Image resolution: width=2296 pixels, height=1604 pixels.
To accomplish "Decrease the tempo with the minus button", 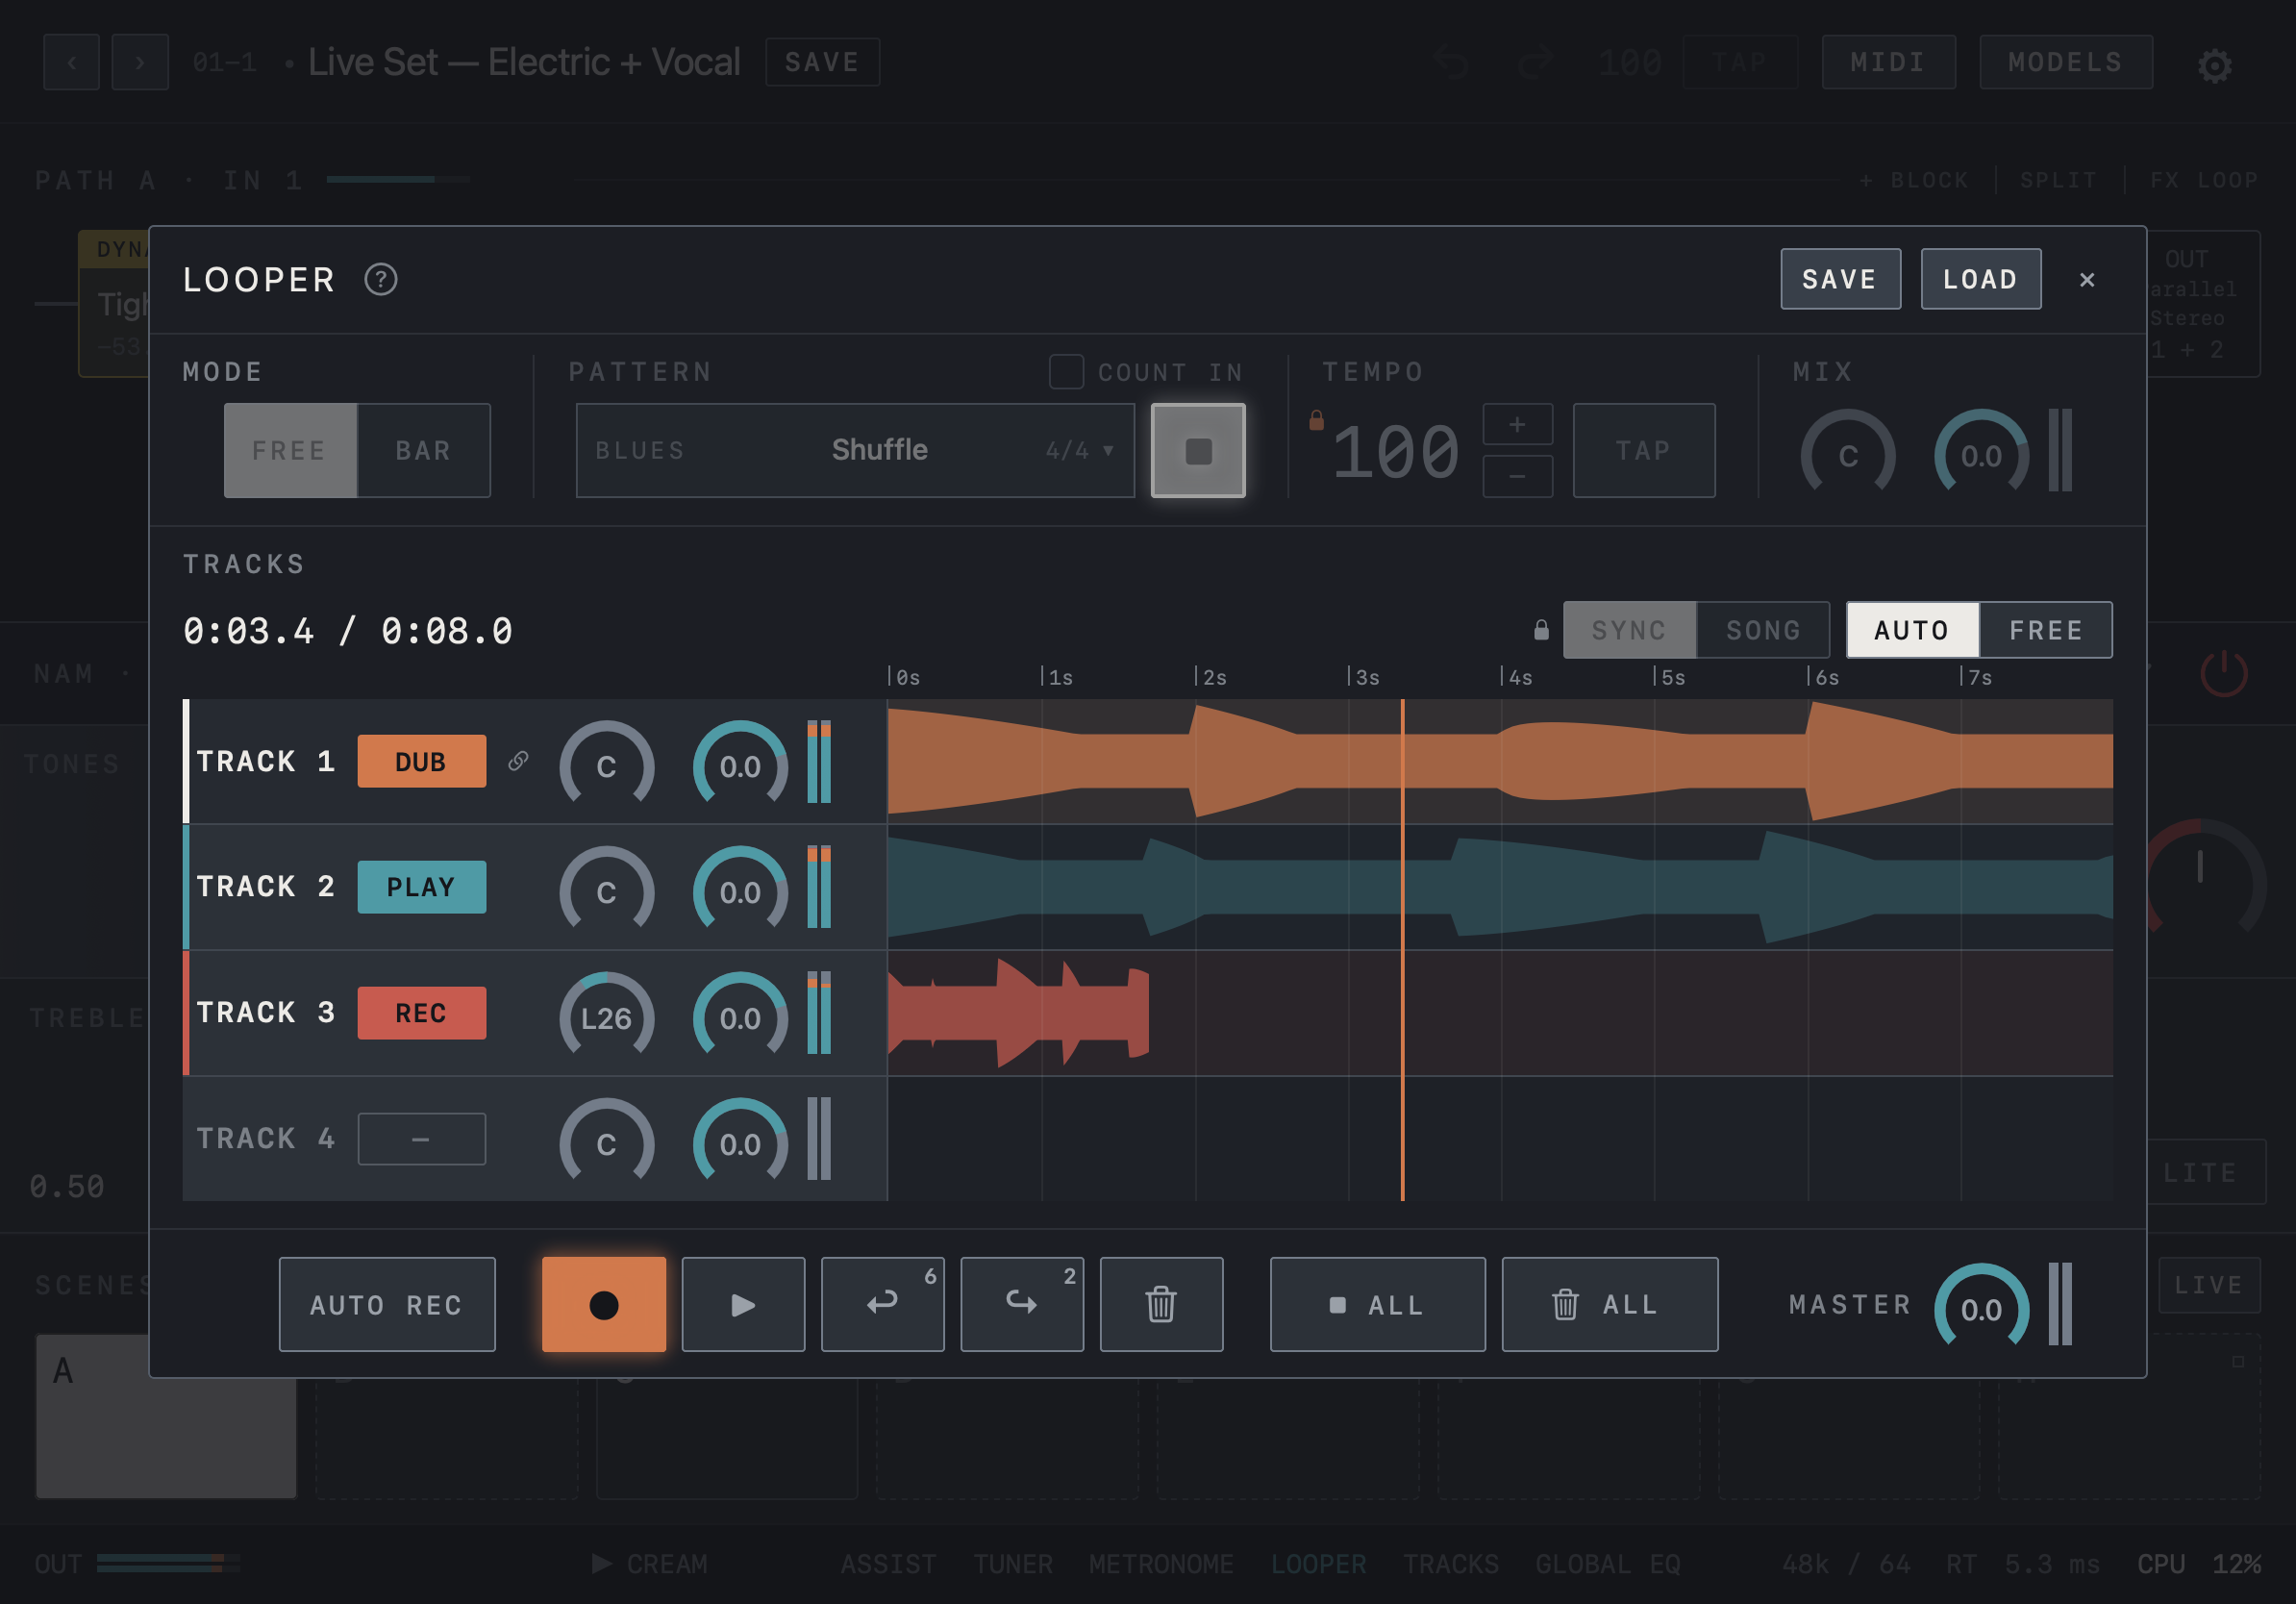I will (x=1517, y=476).
